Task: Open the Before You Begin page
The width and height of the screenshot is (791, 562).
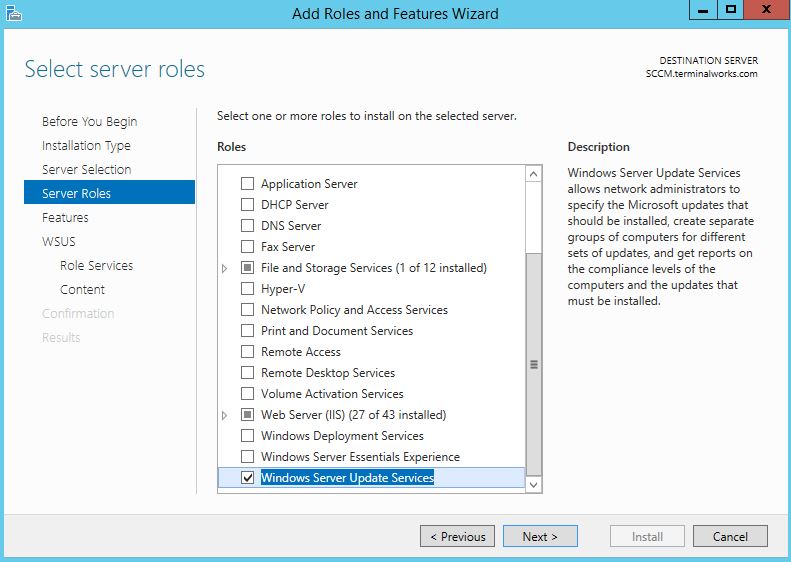Action: 89,121
